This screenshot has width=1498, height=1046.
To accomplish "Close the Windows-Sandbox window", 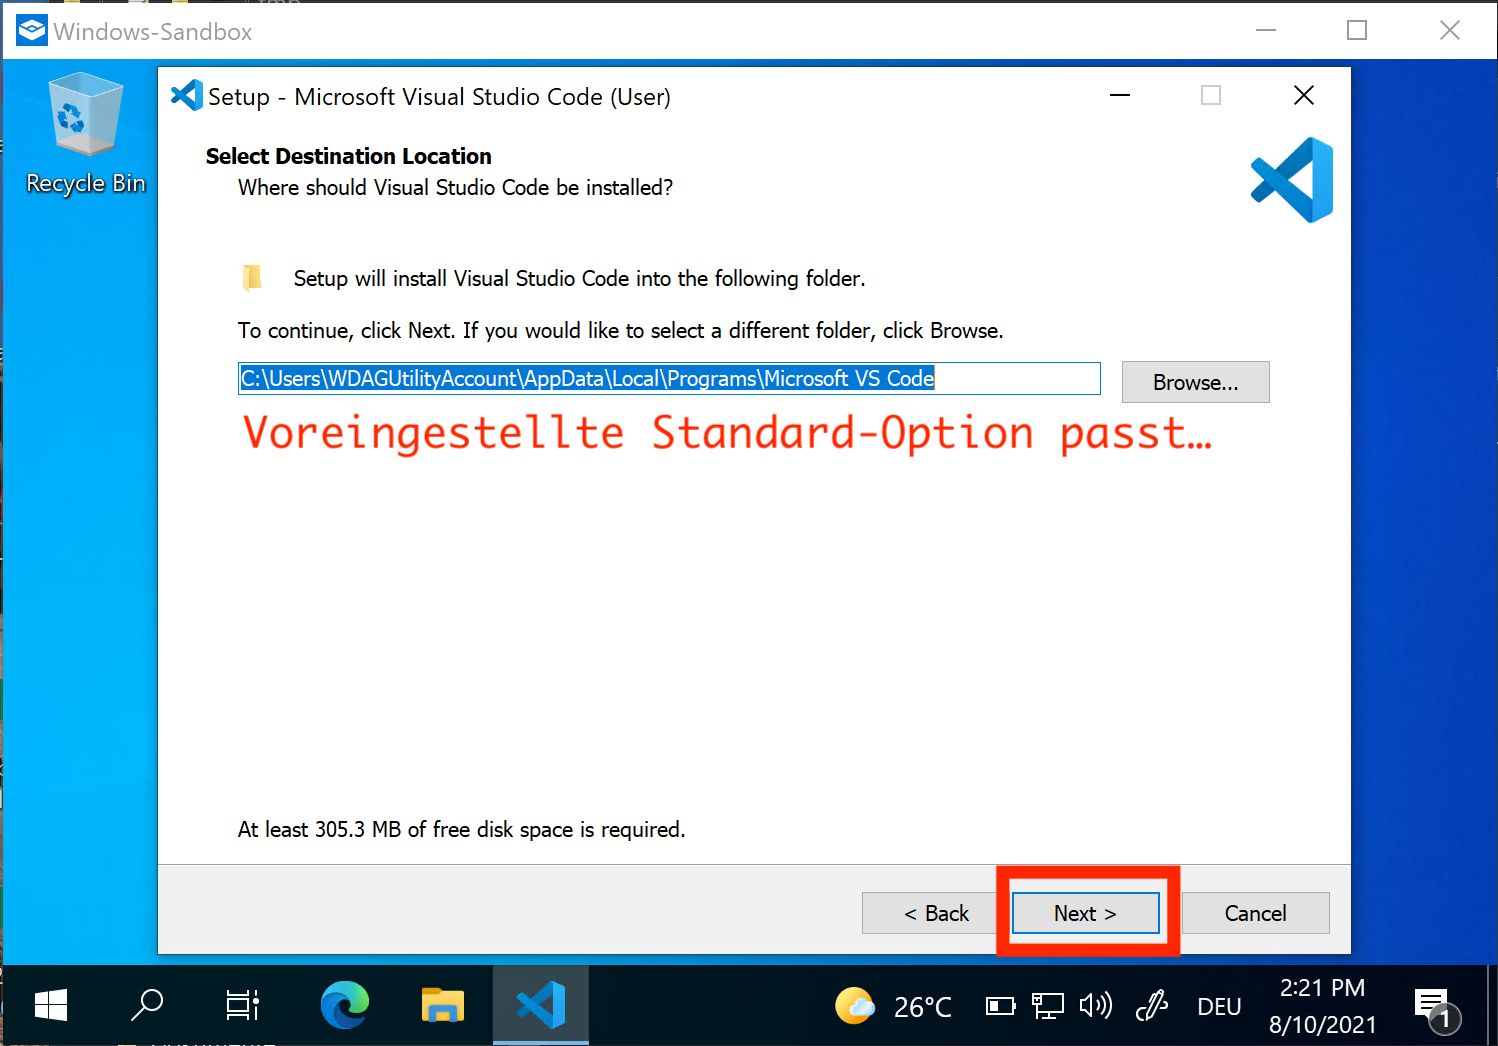I will click(x=1449, y=31).
